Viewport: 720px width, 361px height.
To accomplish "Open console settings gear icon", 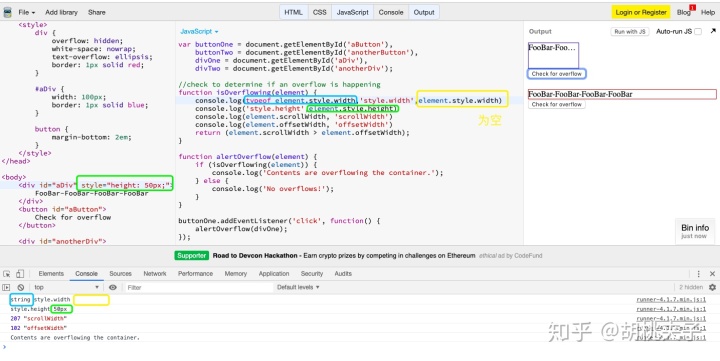I will click(712, 288).
